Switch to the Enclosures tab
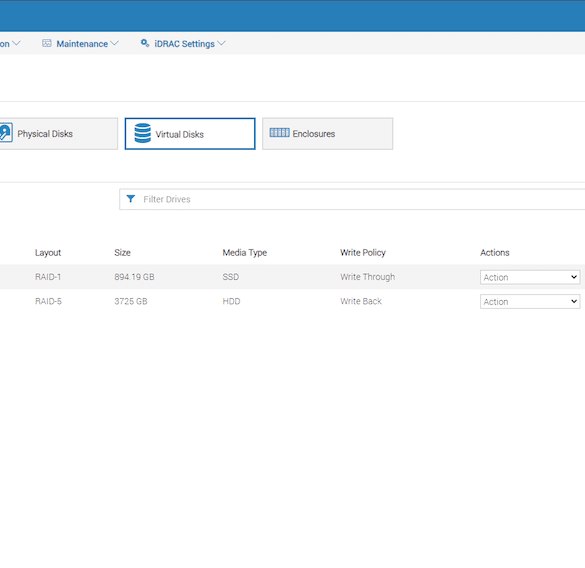 click(x=328, y=134)
